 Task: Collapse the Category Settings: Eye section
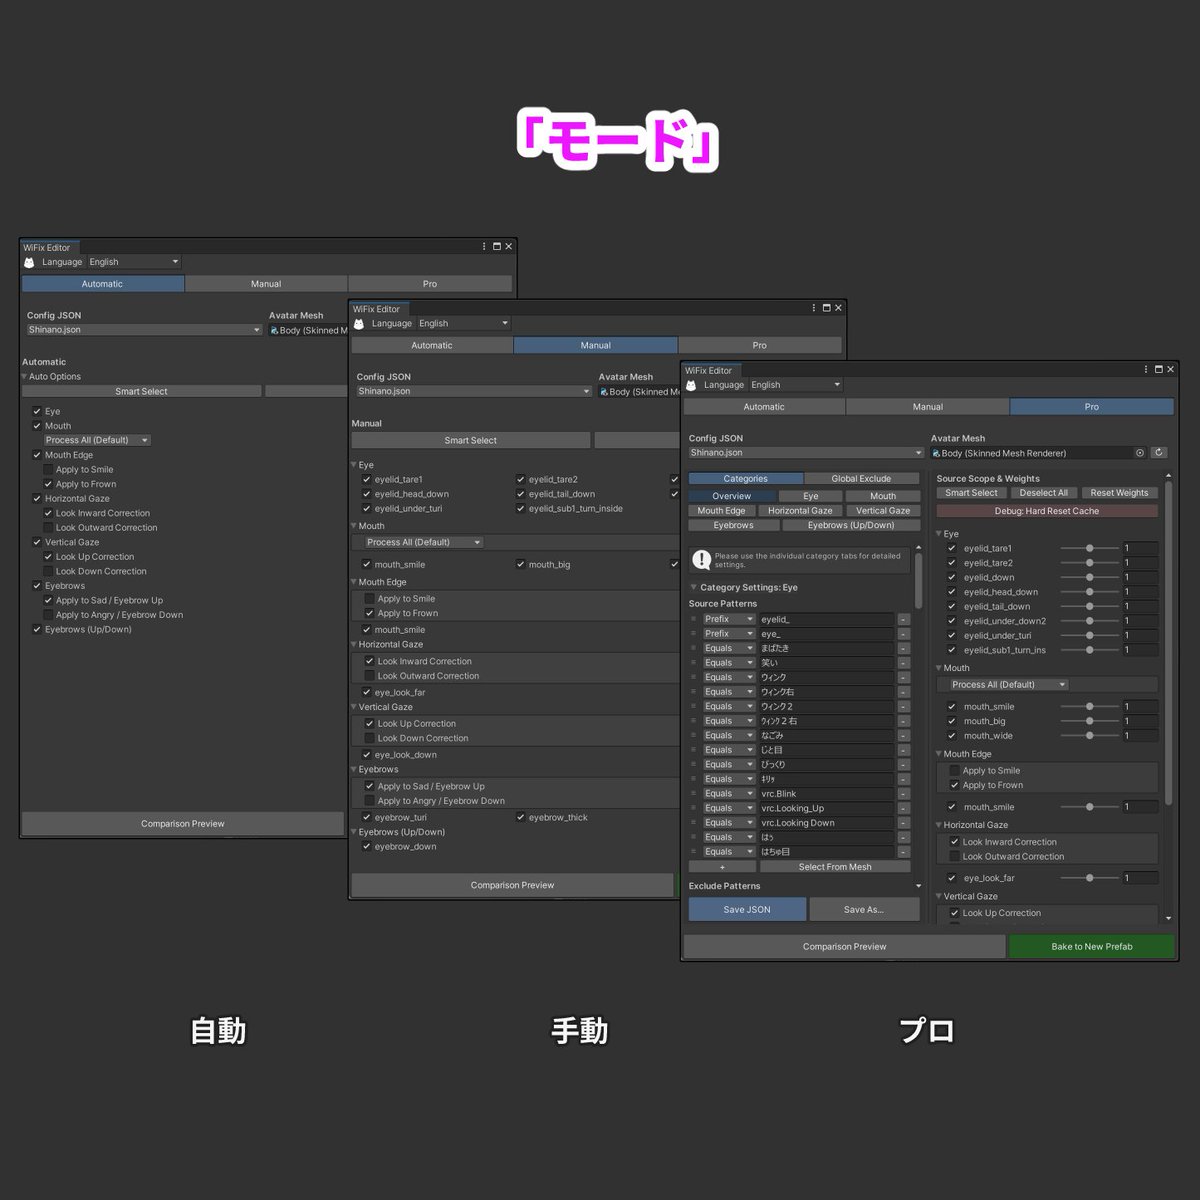[x=694, y=587]
